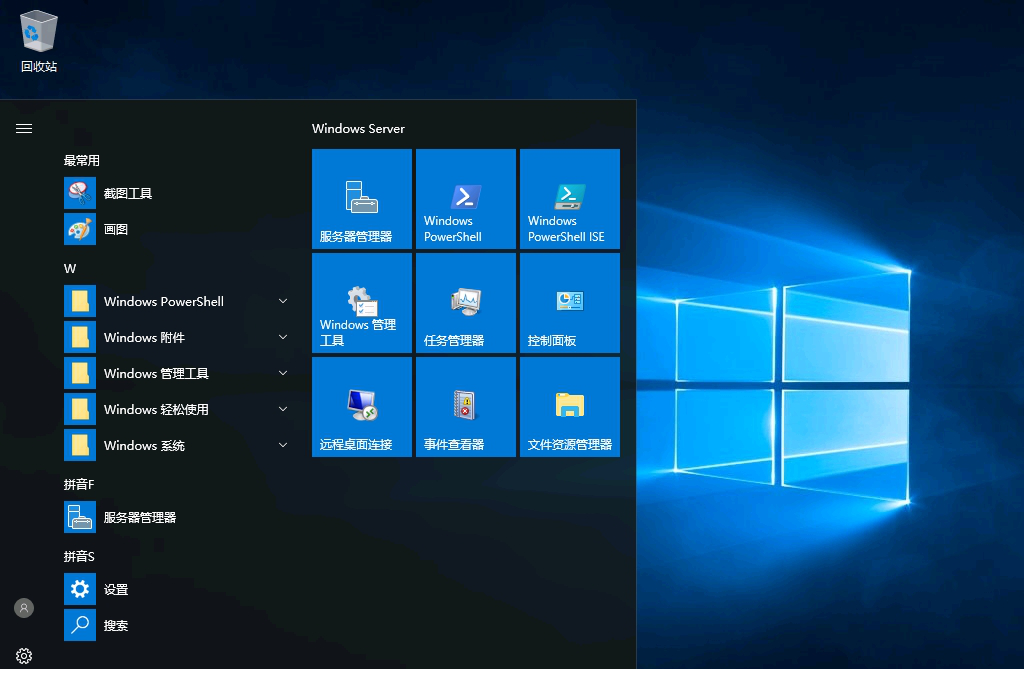Click the Windows 管理工具 folder
The height and width of the screenshot is (695, 1024).
176,373
